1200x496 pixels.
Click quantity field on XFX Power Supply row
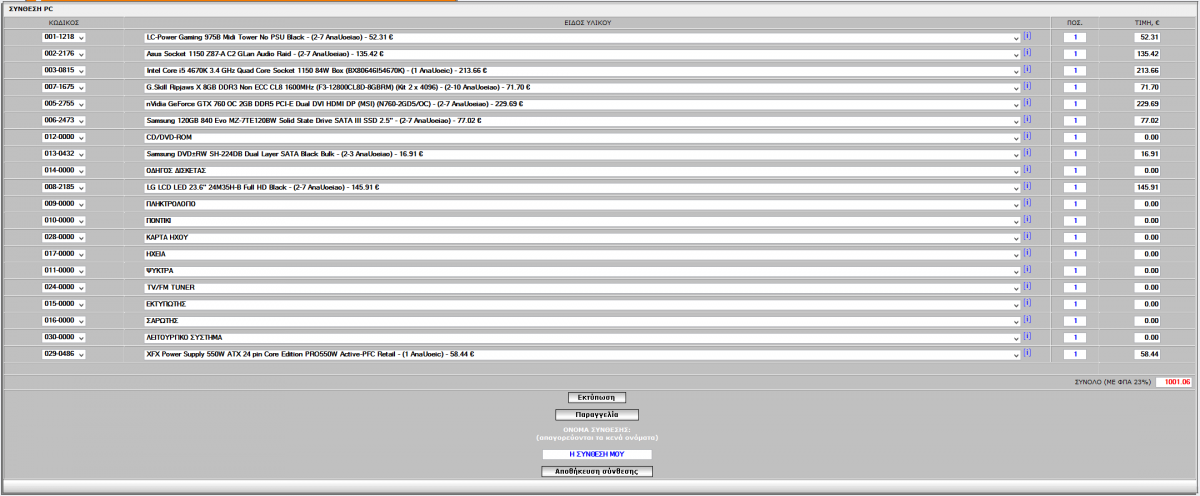[1075, 354]
